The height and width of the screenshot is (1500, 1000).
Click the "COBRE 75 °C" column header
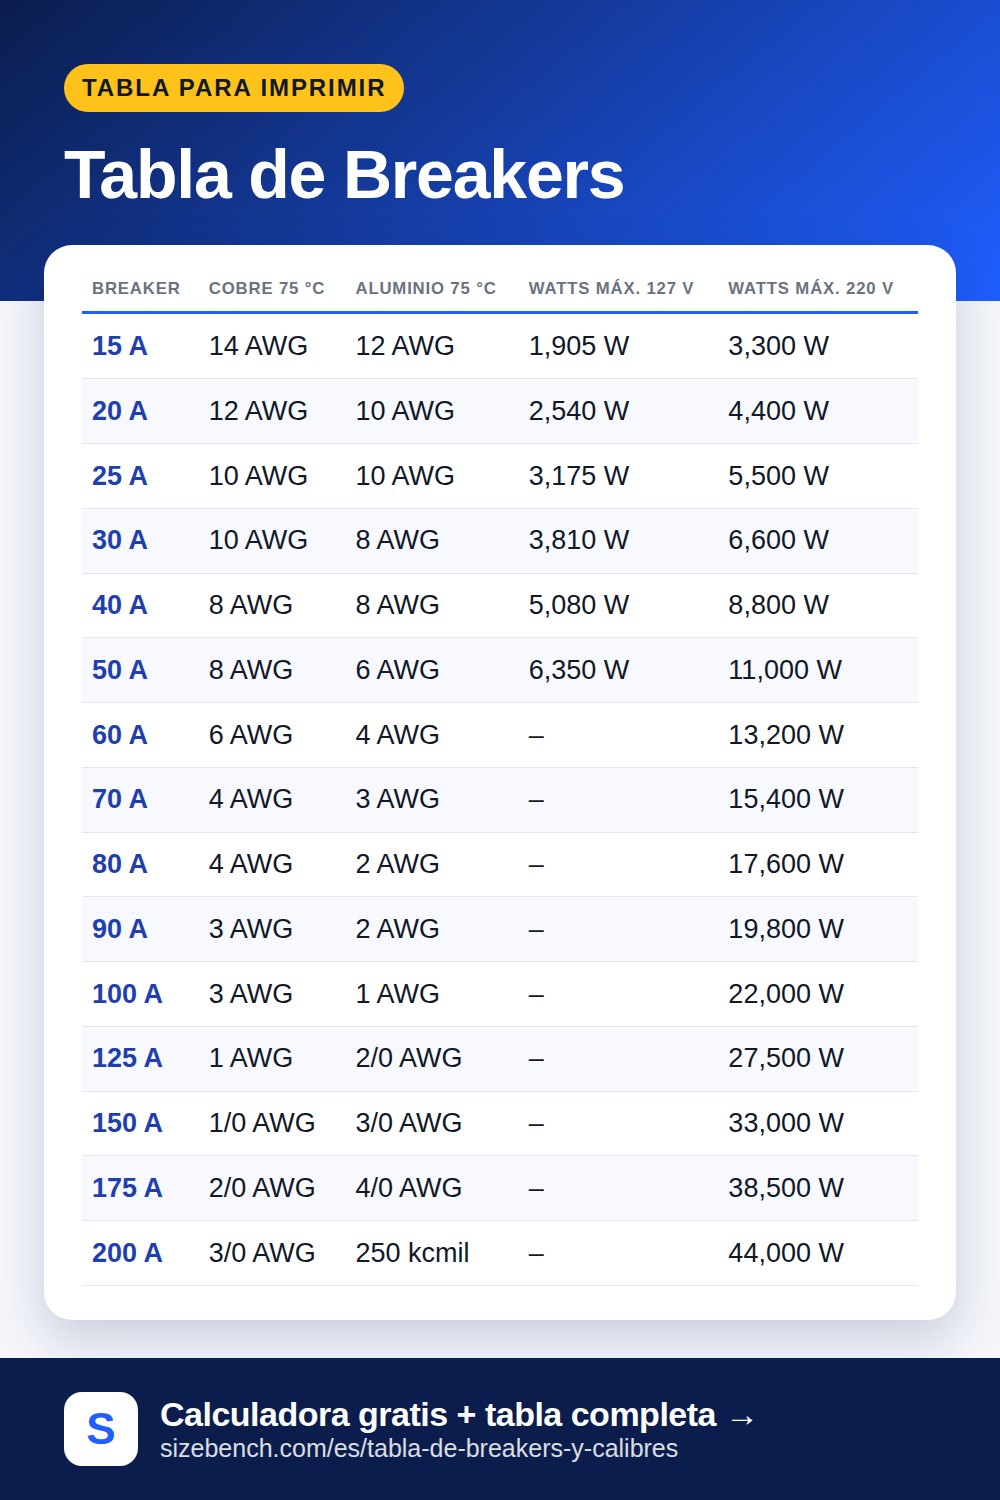tap(267, 288)
